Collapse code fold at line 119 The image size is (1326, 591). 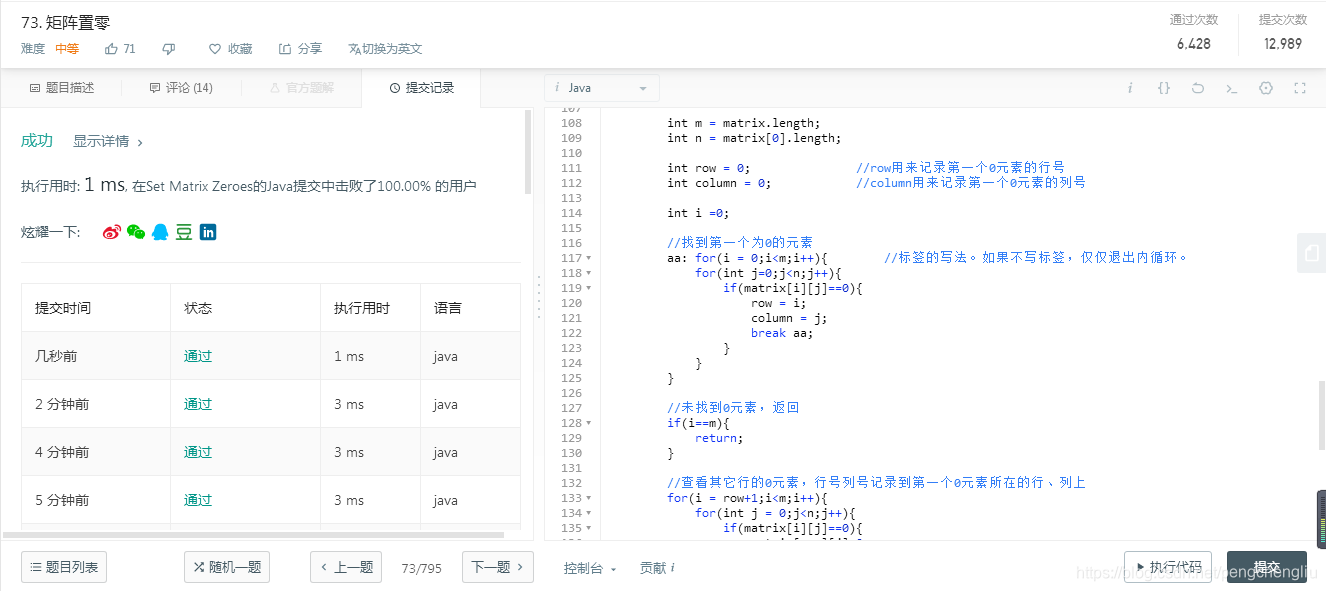588,288
